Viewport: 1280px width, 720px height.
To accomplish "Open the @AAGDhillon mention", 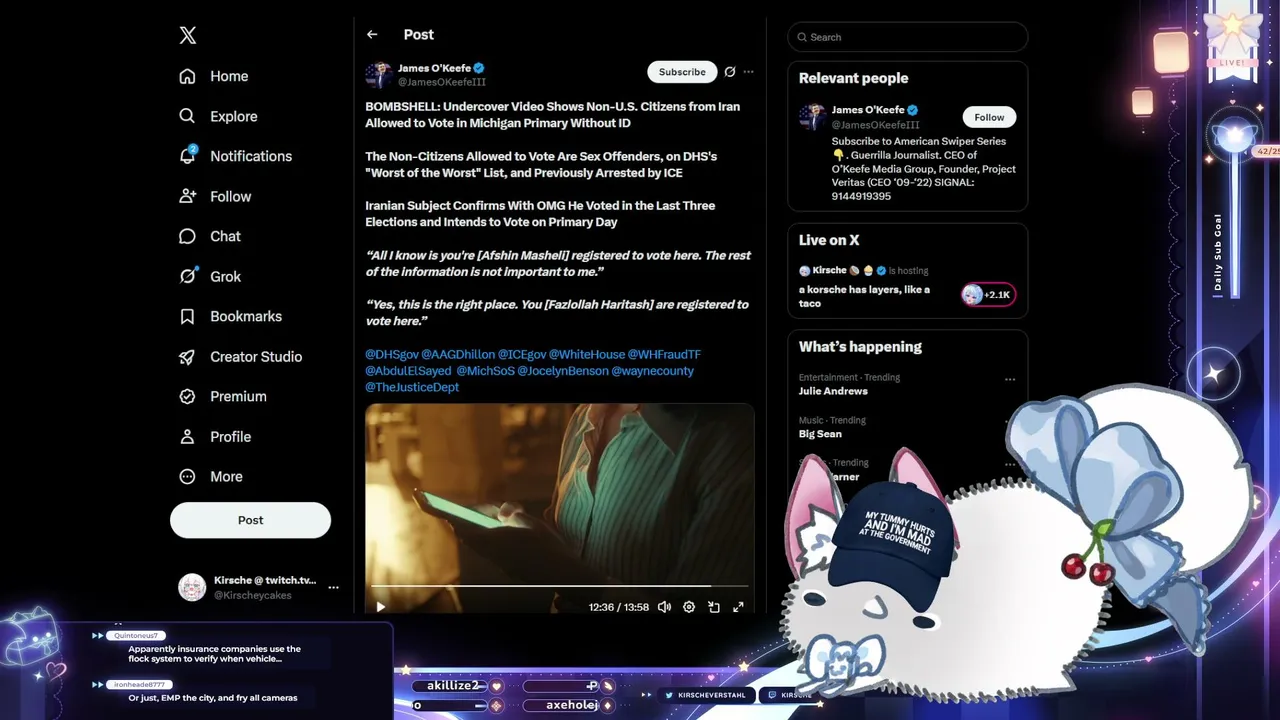I will 458,354.
